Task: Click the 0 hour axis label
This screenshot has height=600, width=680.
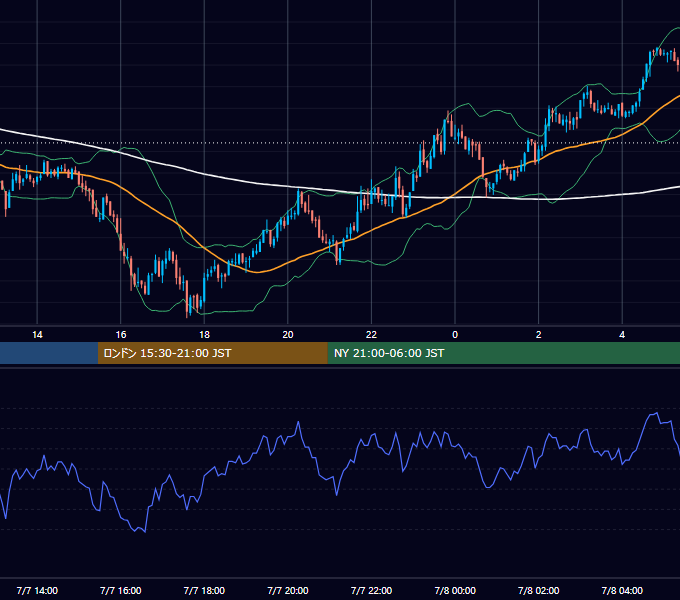Action: 455,335
